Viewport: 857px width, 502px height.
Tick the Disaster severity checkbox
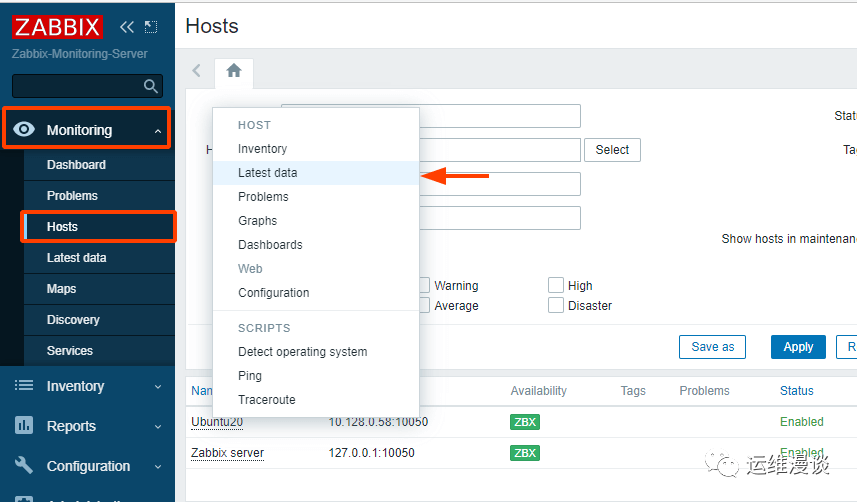tap(556, 305)
